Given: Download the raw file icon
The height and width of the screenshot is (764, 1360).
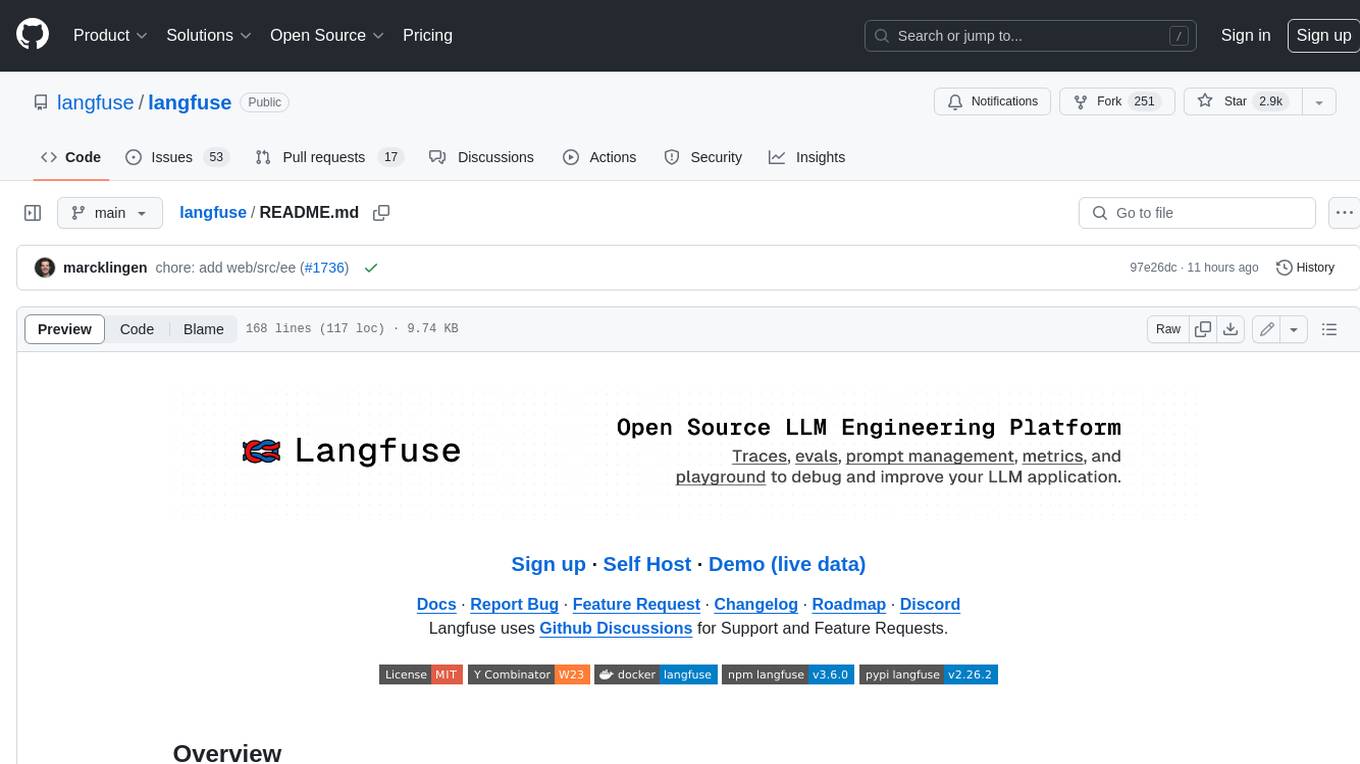Looking at the screenshot, I should click(1231, 329).
